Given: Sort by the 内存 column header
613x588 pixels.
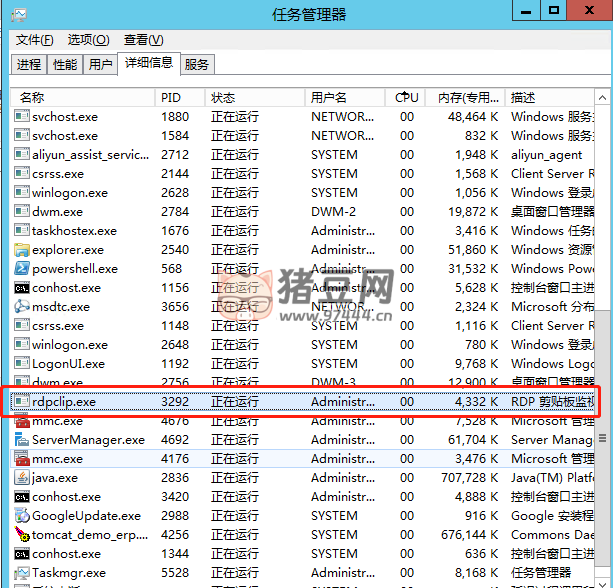Looking at the screenshot, I should (463, 98).
